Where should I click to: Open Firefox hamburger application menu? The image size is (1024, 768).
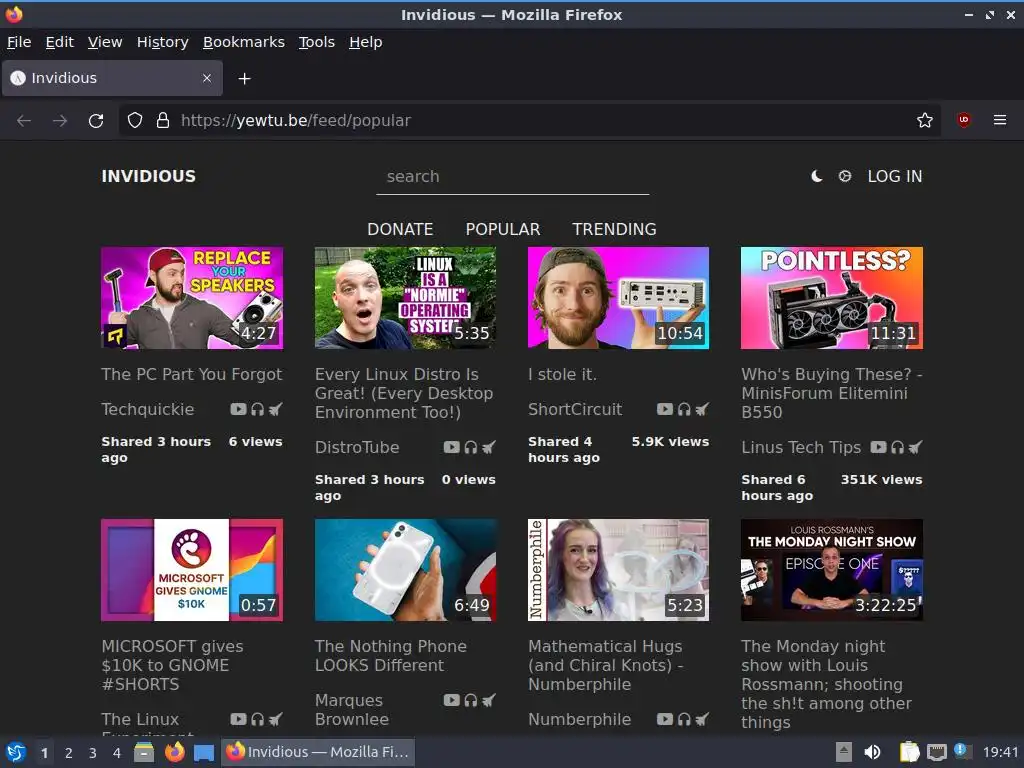[x=999, y=120]
